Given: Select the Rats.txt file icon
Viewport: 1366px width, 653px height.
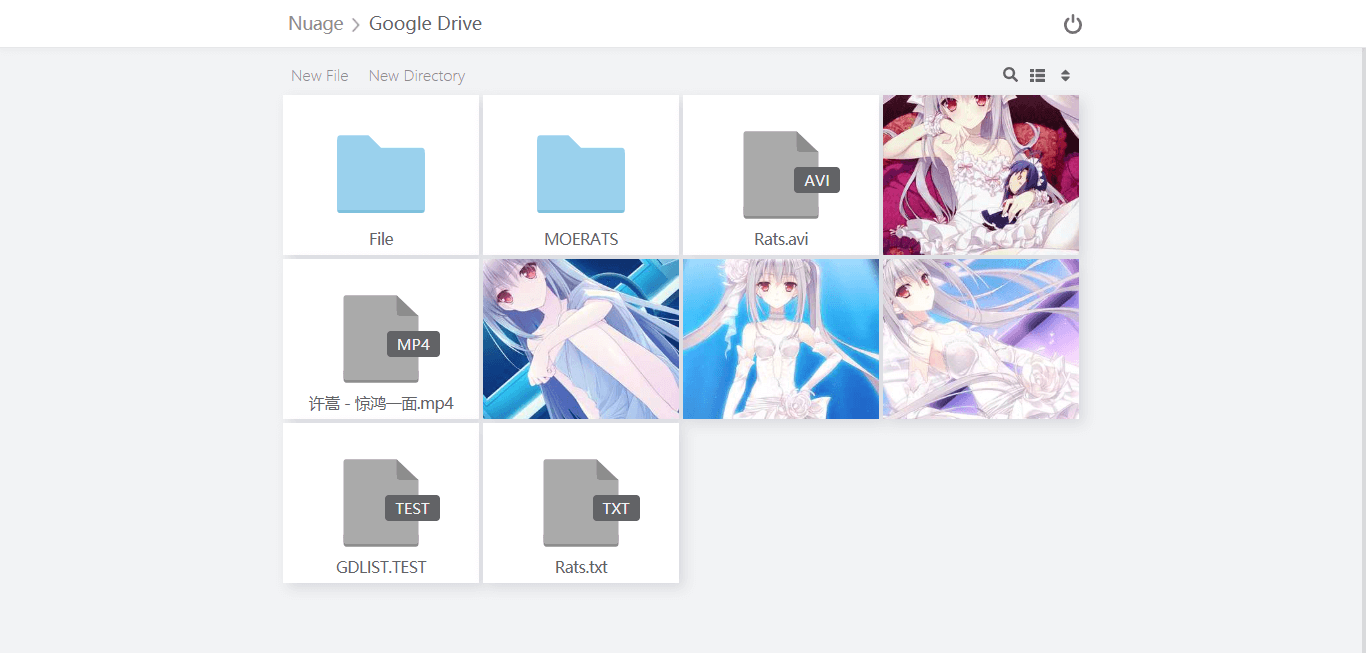Looking at the screenshot, I should 590,502.
